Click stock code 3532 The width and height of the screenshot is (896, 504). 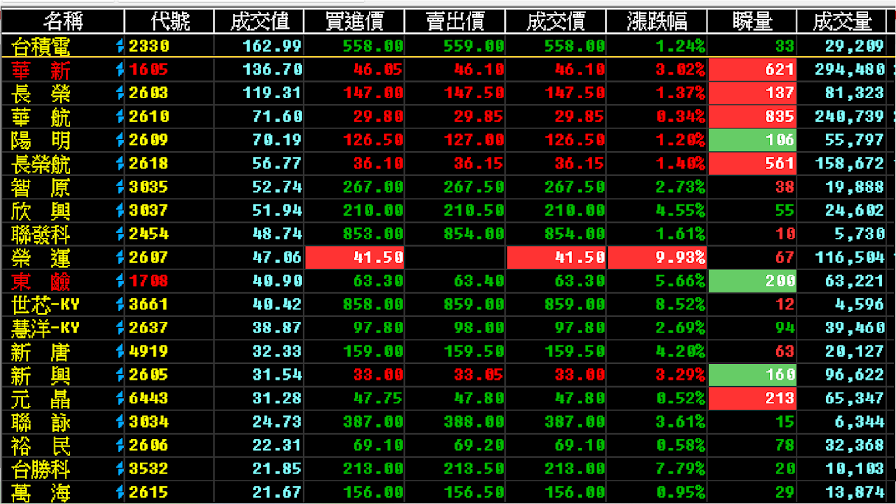click(149, 469)
